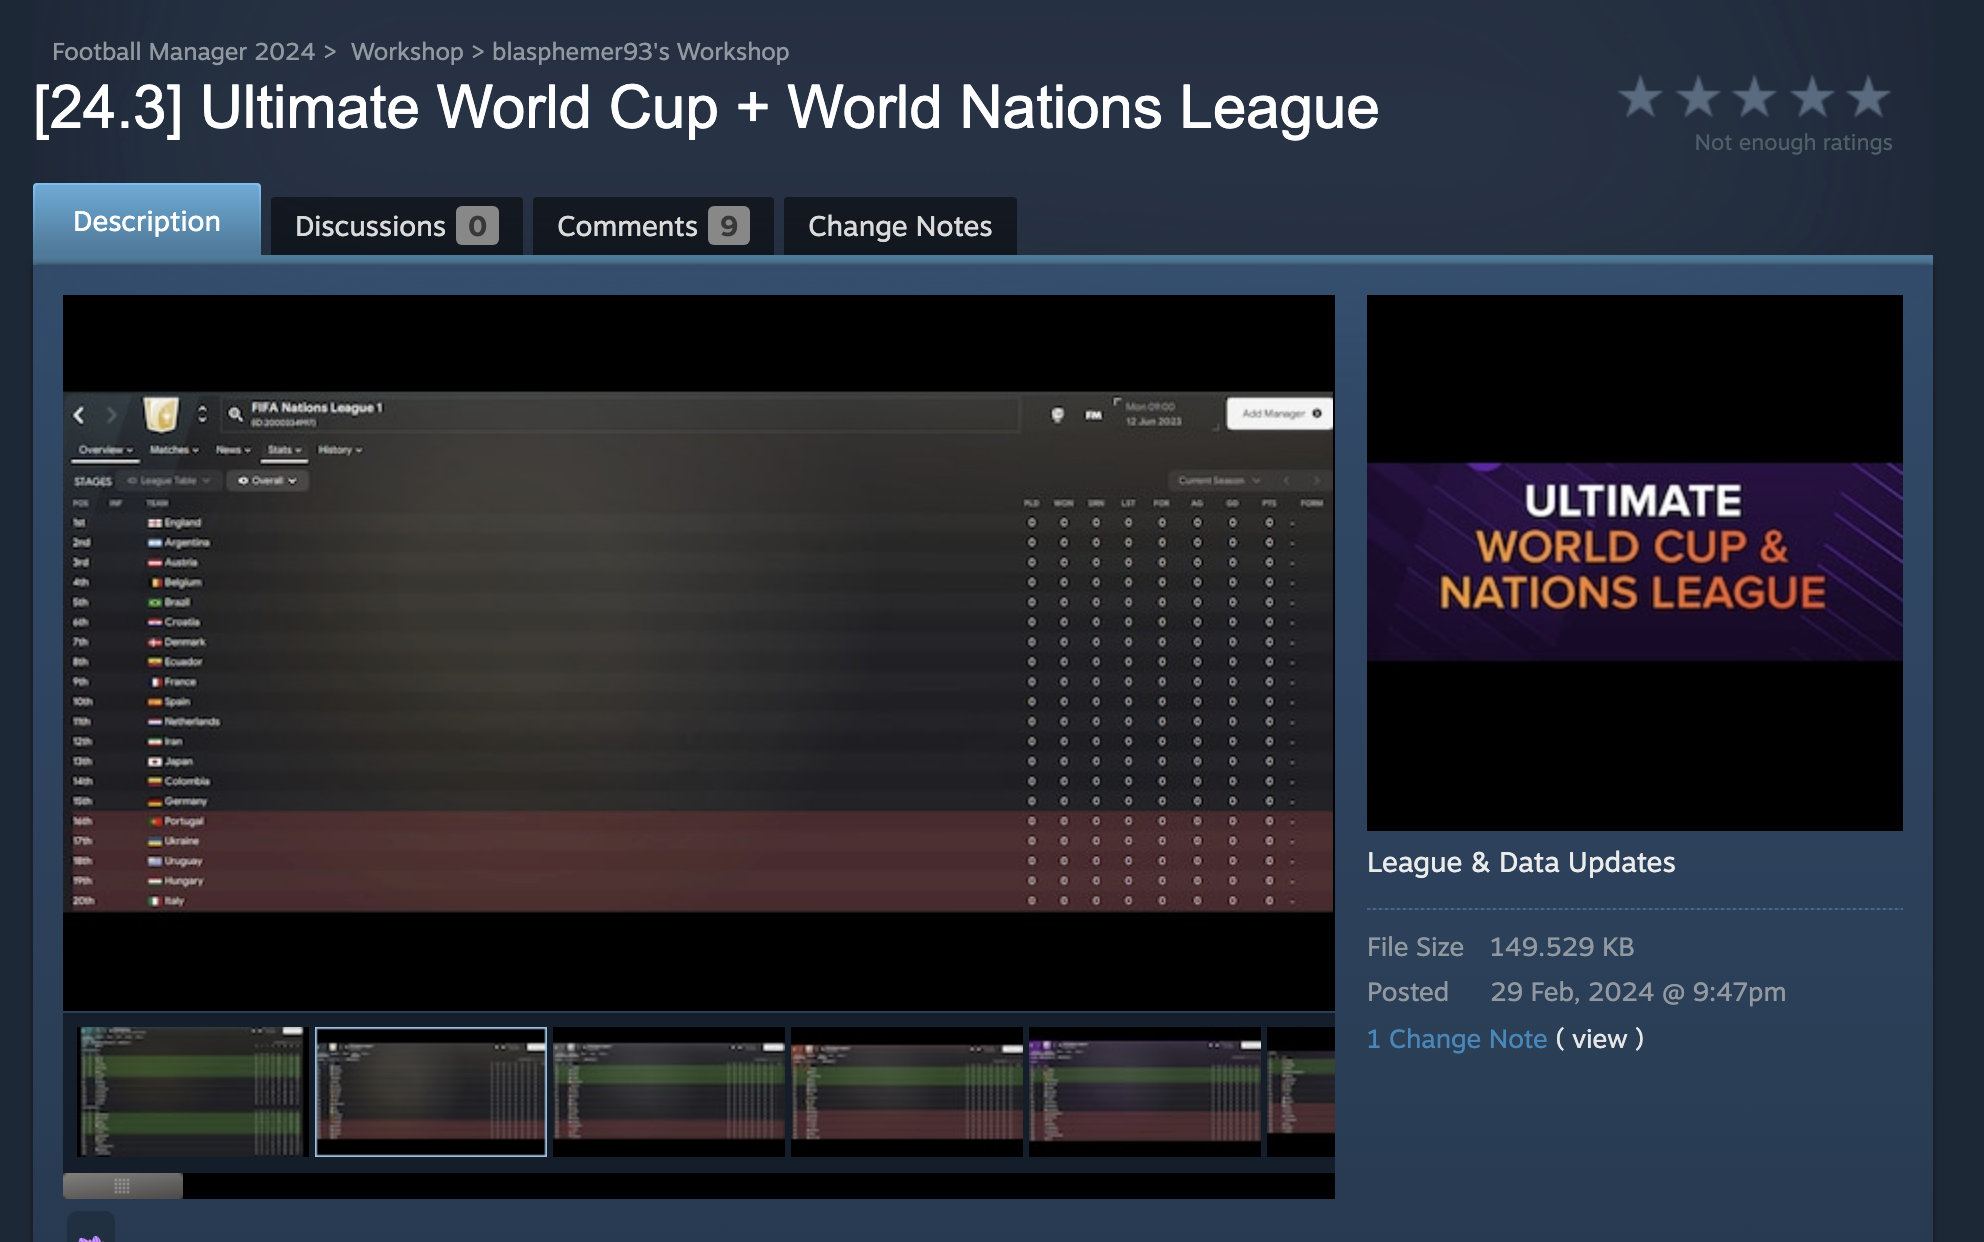Image resolution: width=1984 pixels, height=1242 pixels.
Task: Open the Stats menu in the screenshot
Action: point(284,450)
